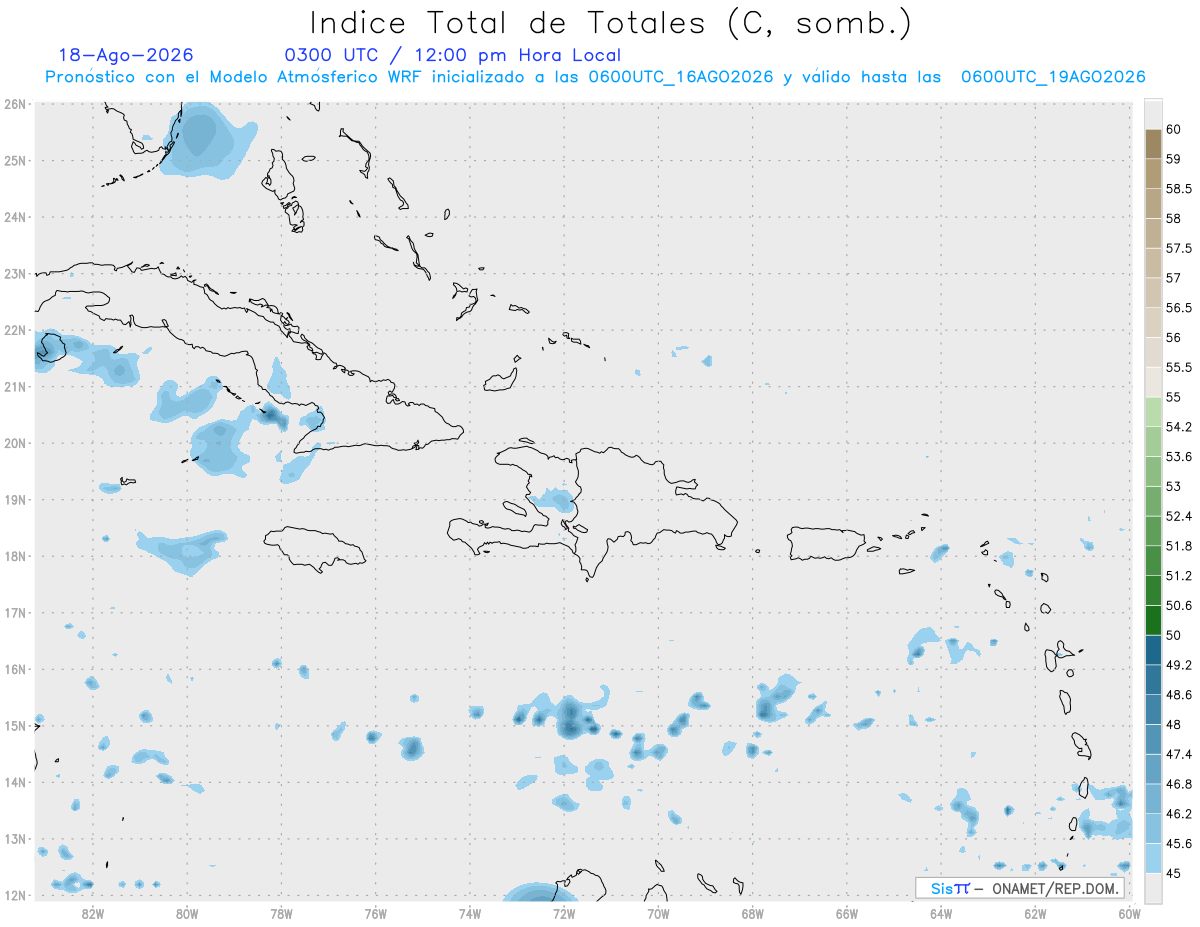
Task: Click the colorbar value "58.5"
Action: (x=1179, y=189)
